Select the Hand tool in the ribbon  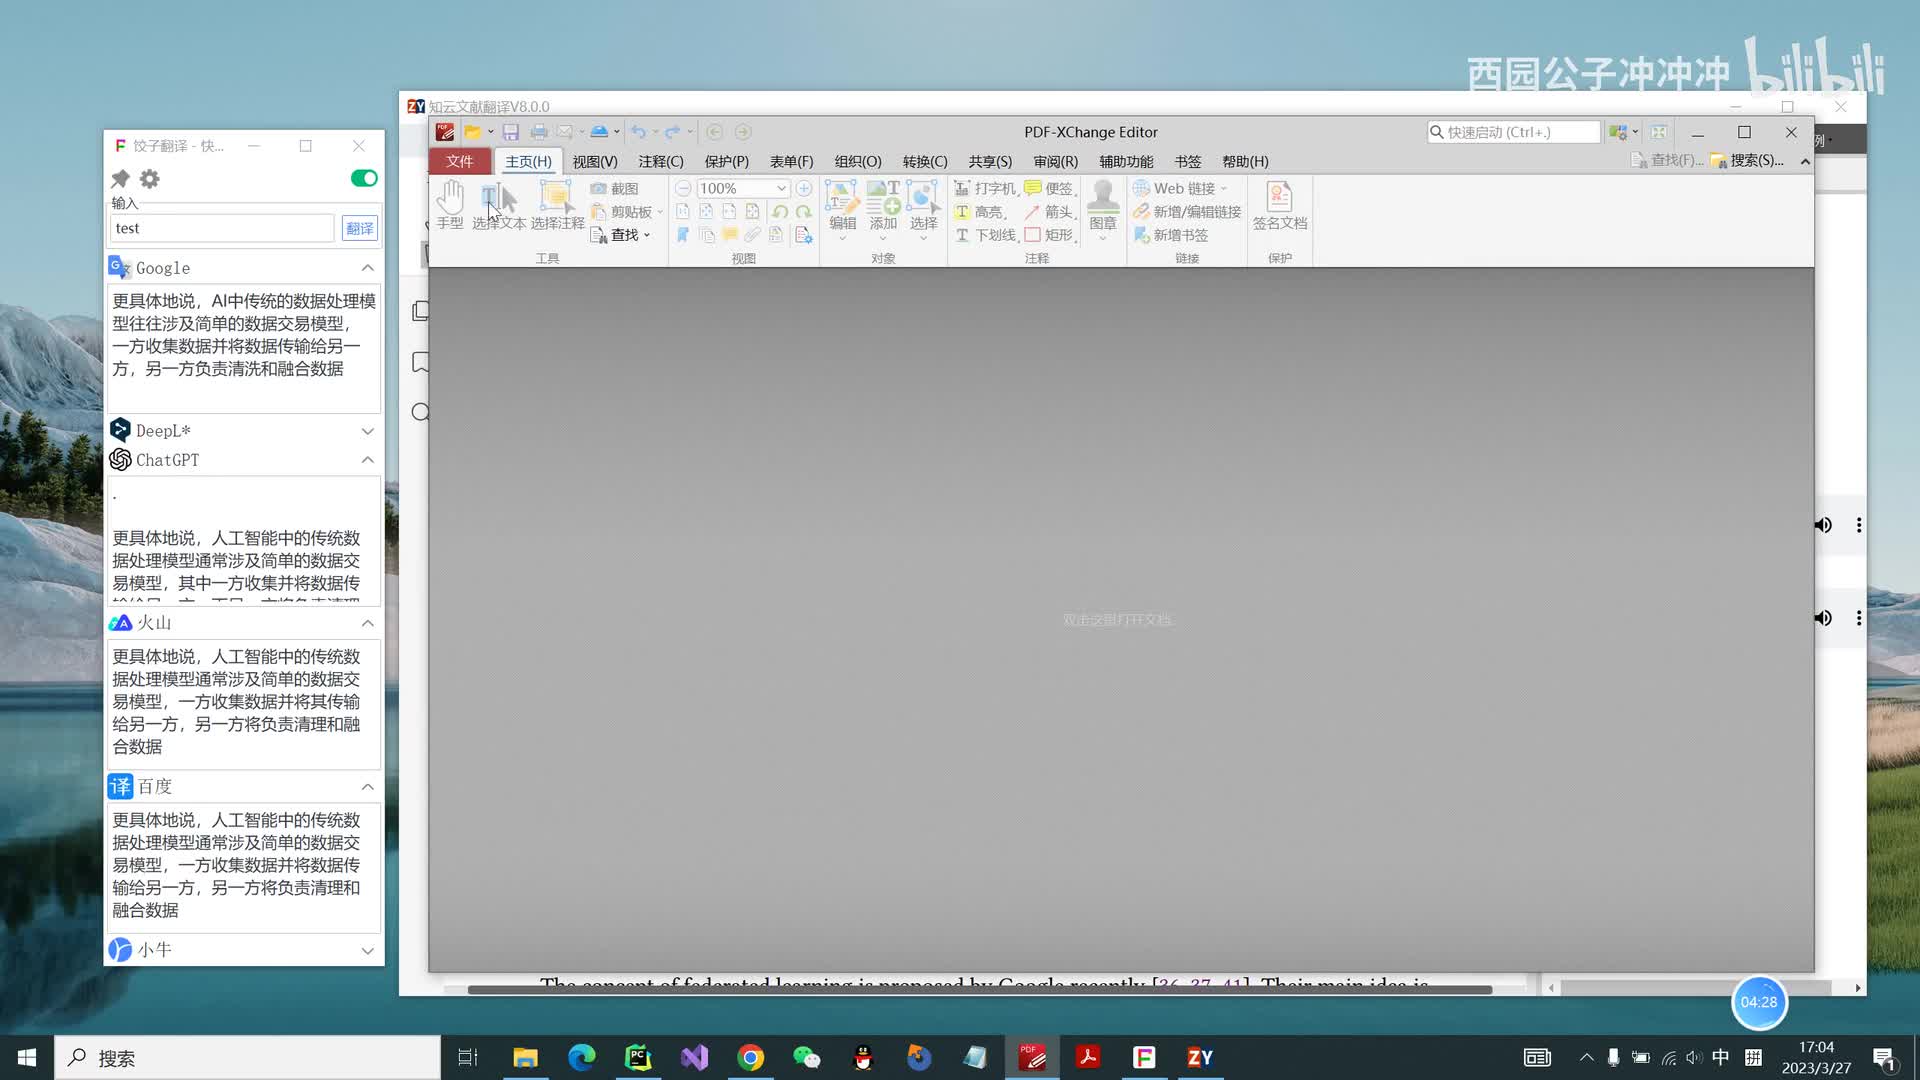point(450,205)
